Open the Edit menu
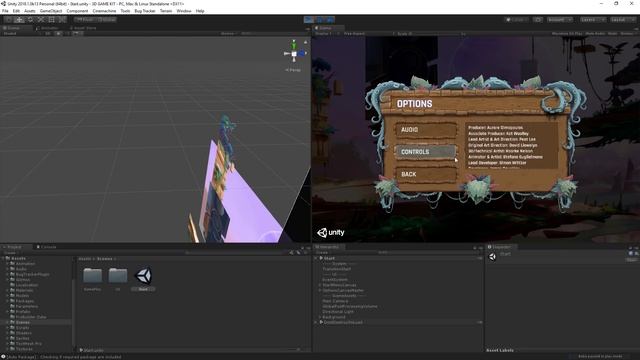Image resolution: width=640 pixels, height=360 pixels. (x=16, y=11)
